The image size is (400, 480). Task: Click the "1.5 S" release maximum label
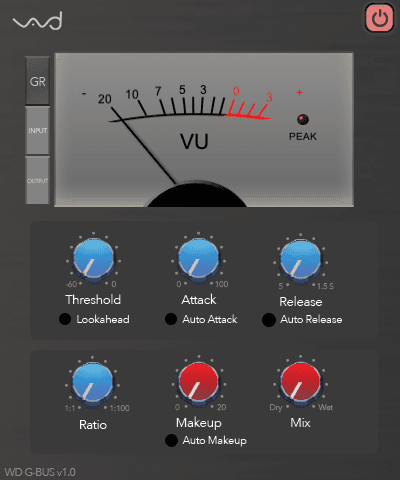pos(325,286)
